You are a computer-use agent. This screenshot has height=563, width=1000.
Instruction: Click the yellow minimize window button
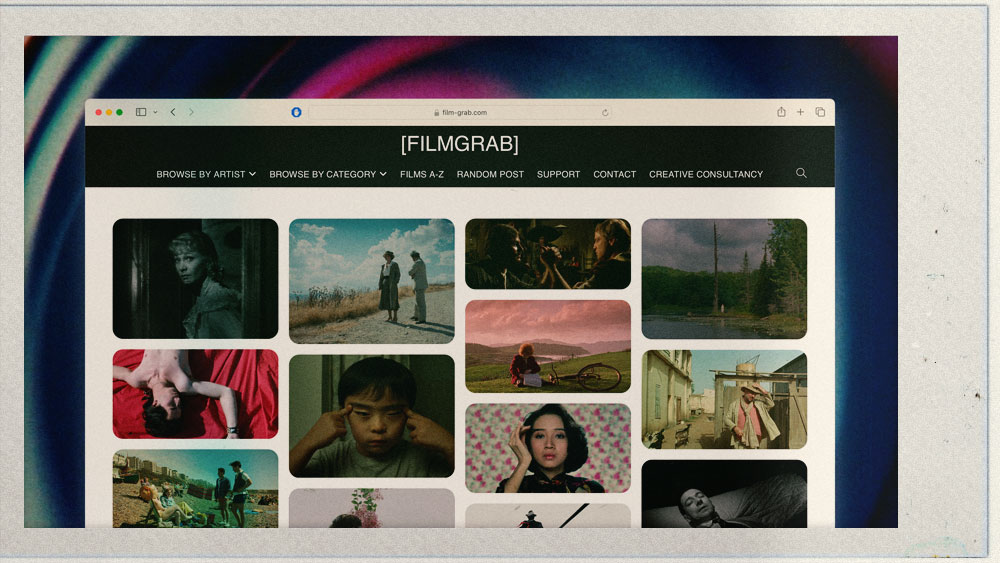[x=109, y=112]
